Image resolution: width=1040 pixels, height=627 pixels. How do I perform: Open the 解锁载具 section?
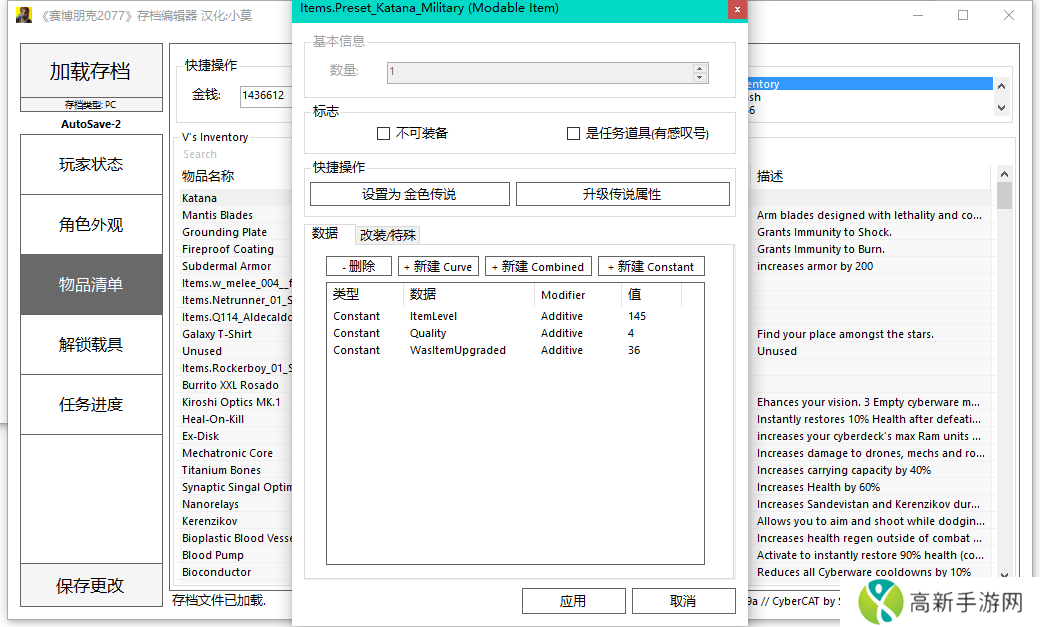point(91,345)
